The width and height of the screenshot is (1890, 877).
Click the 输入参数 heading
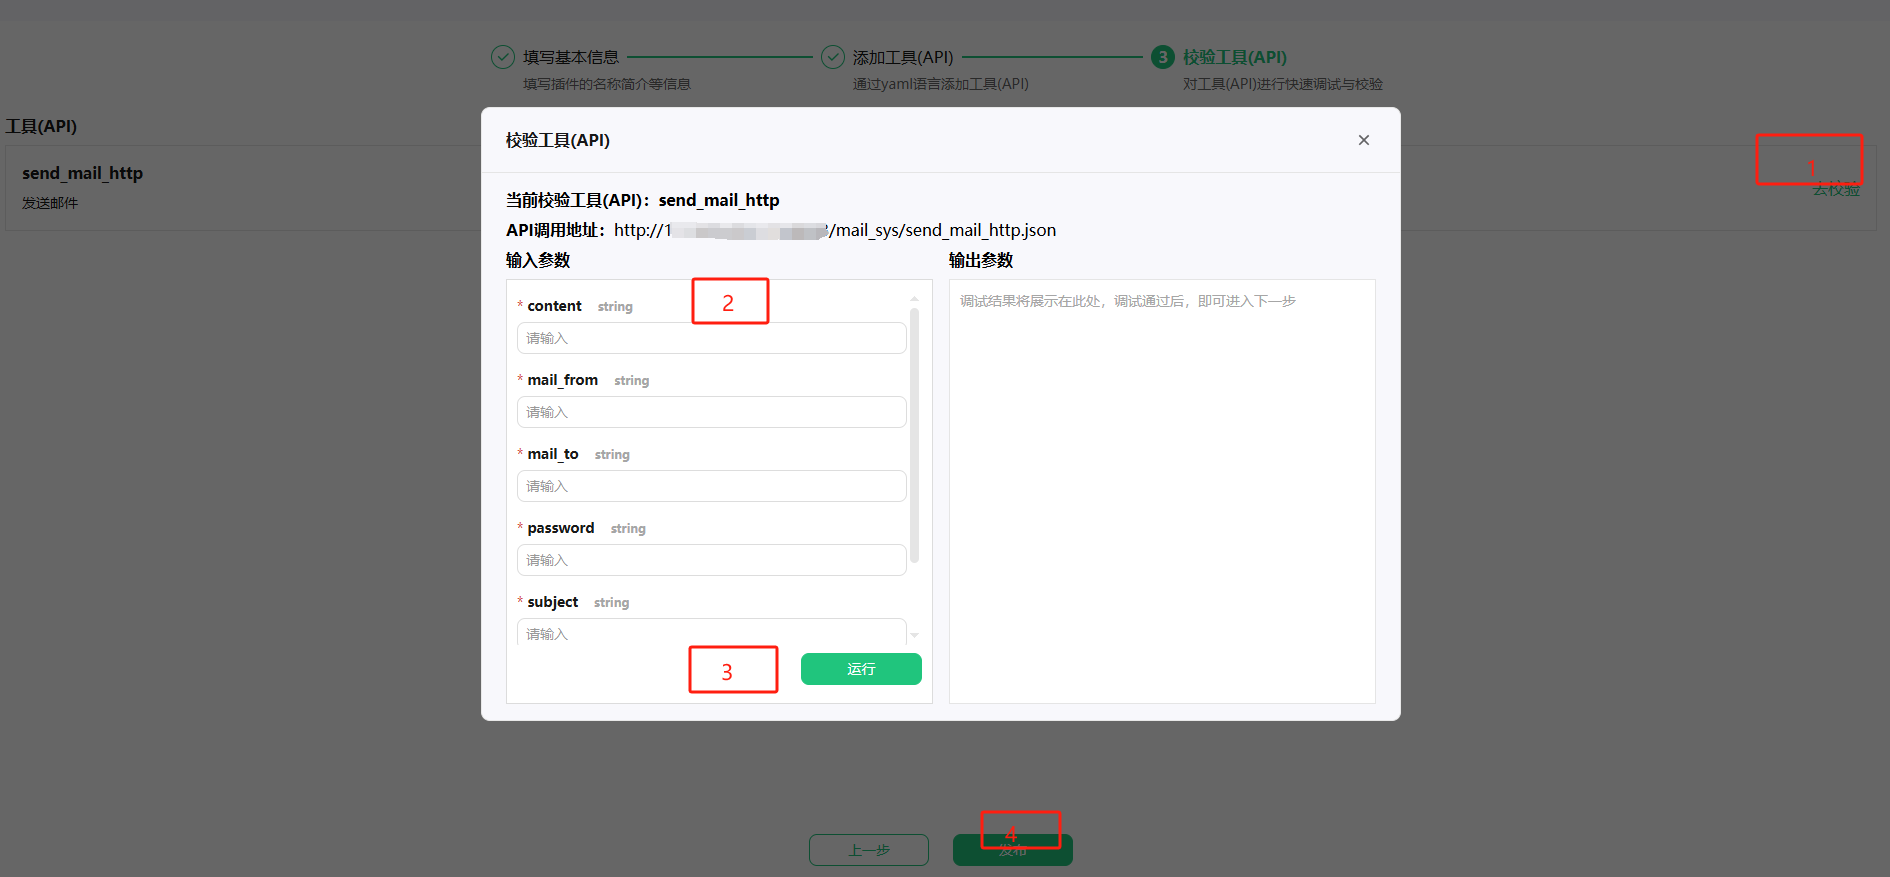point(538,260)
